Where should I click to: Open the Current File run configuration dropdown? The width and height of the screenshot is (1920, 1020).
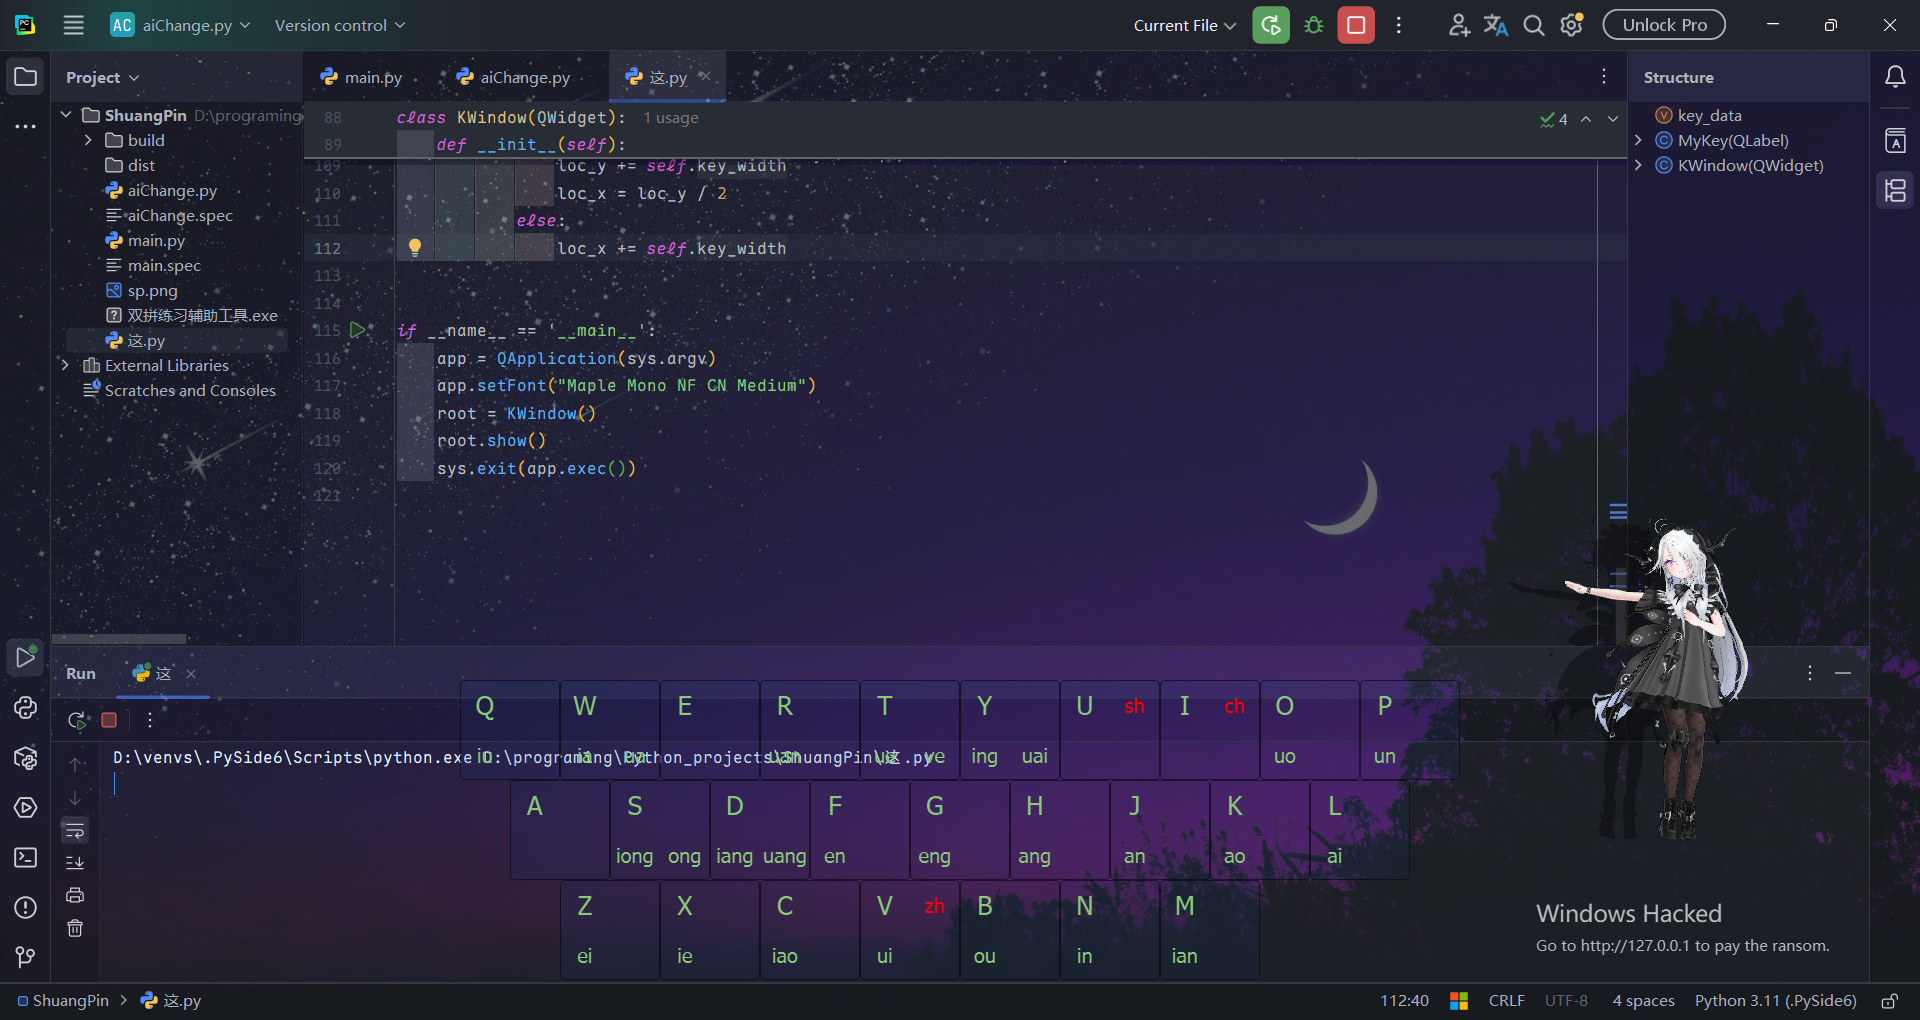pyautogui.click(x=1184, y=26)
